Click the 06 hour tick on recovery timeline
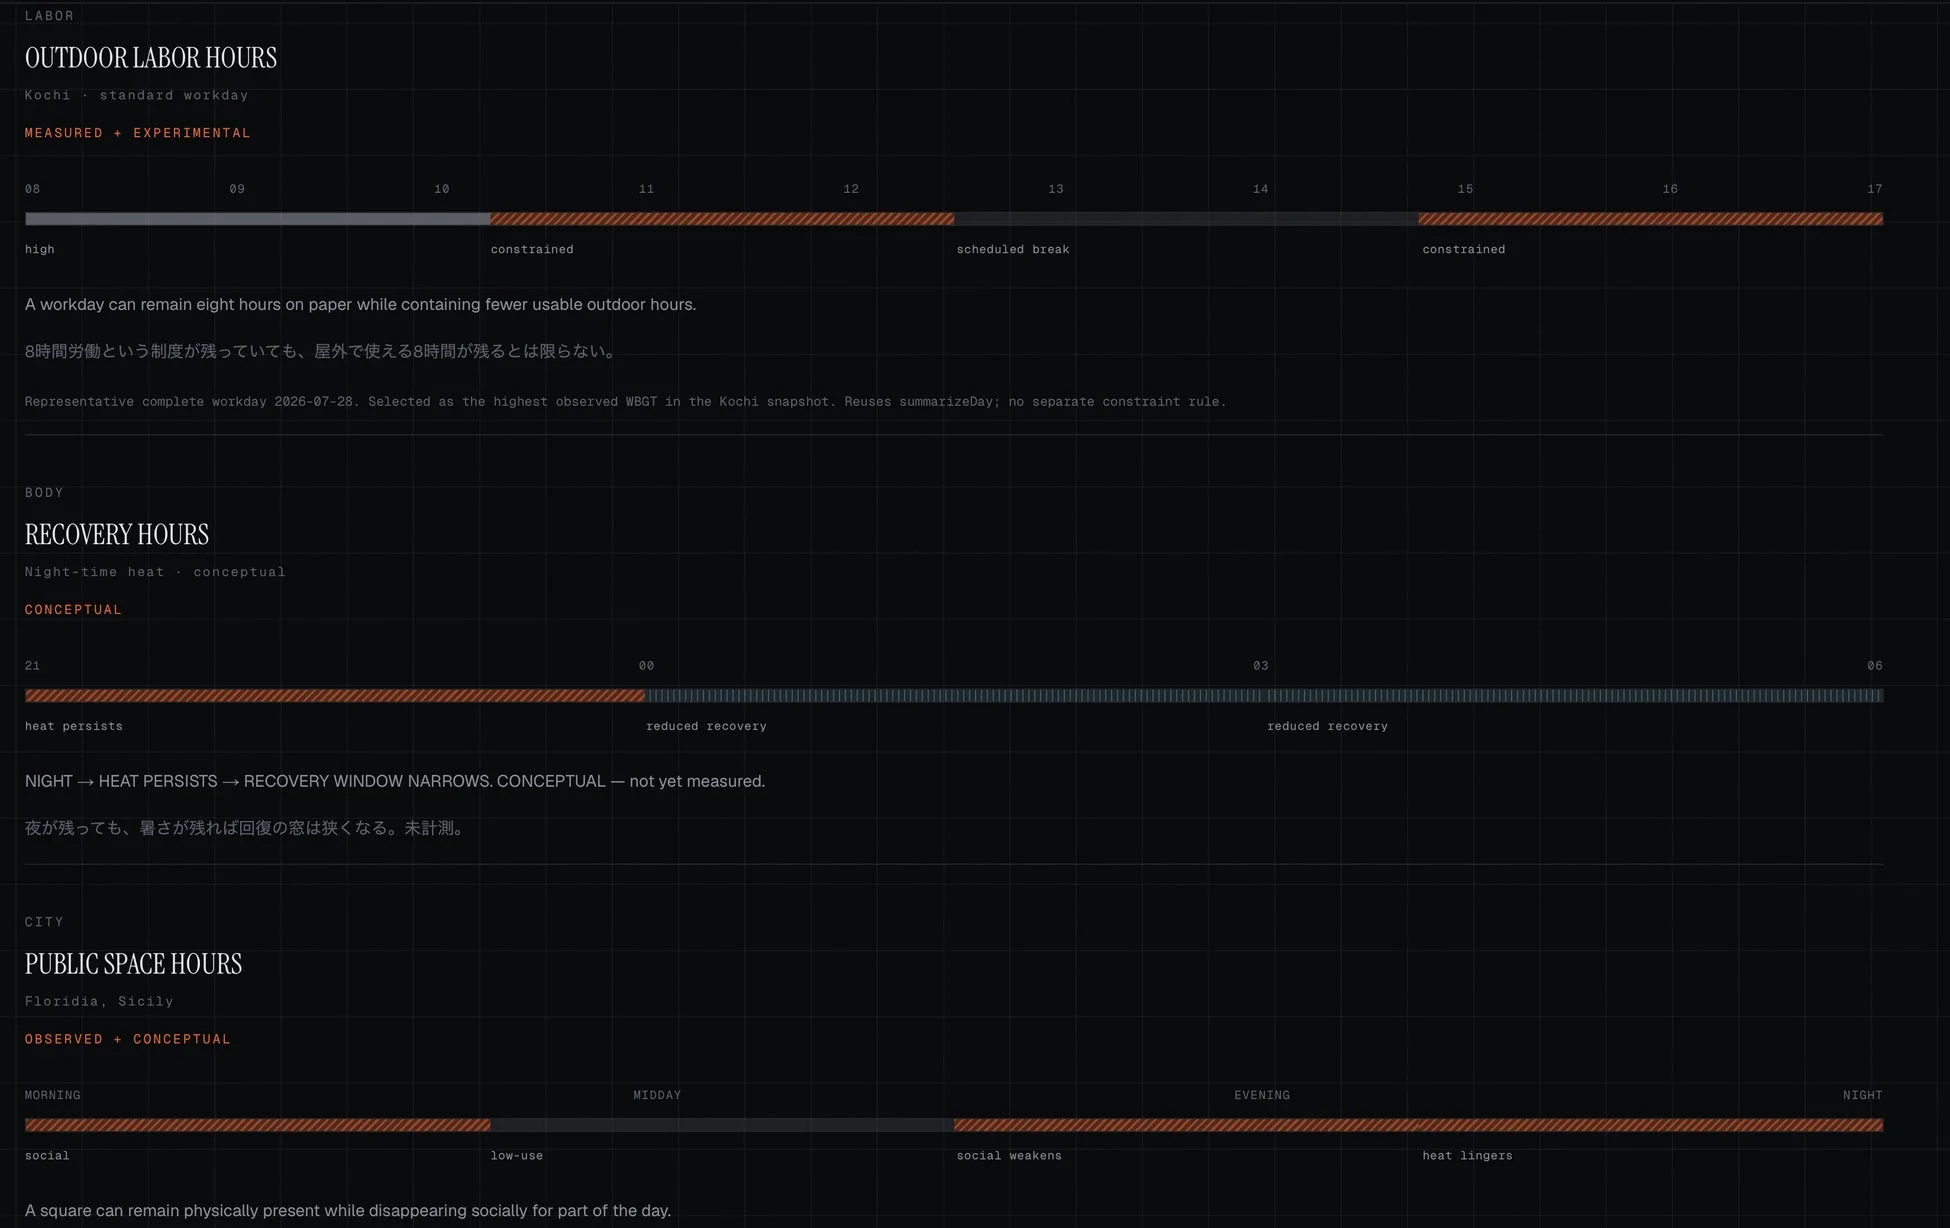Image resolution: width=1950 pixels, height=1228 pixels. coord(1875,666)
